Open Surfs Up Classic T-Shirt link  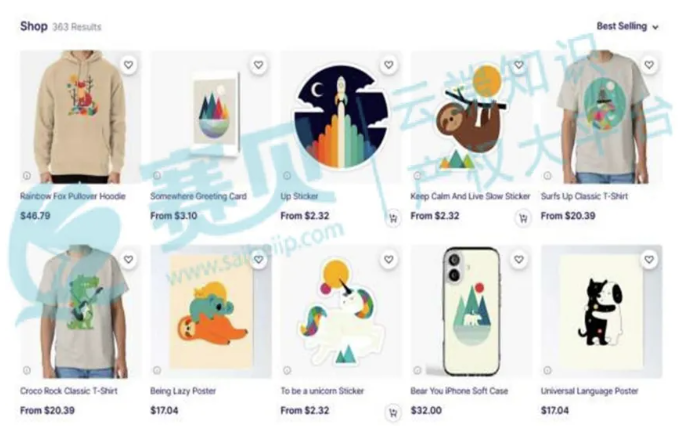(x=584, y=196)
